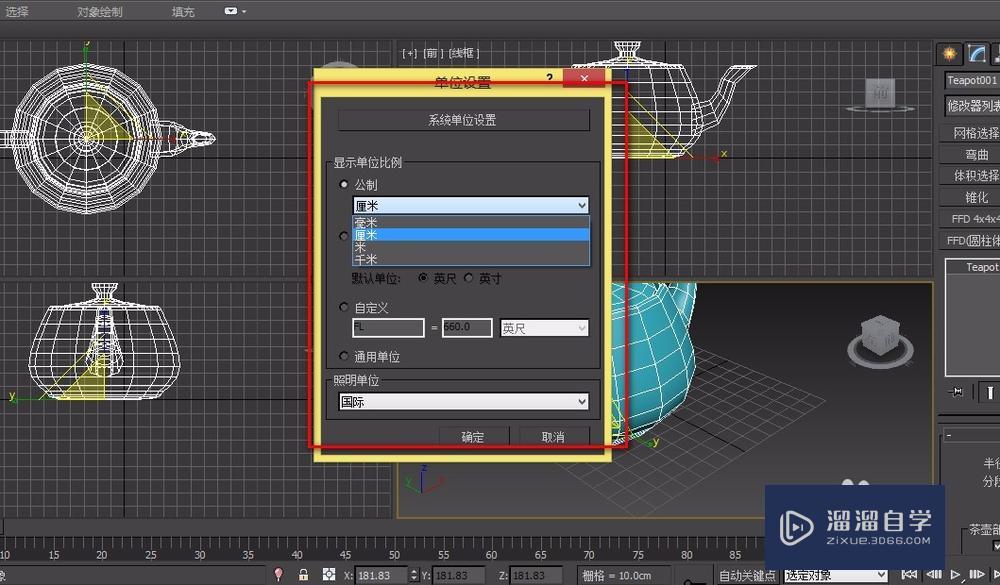This screenshot has height=585, width=1000.
Task: Apply 锥化 taper modifier button
Action: point(971,197)
